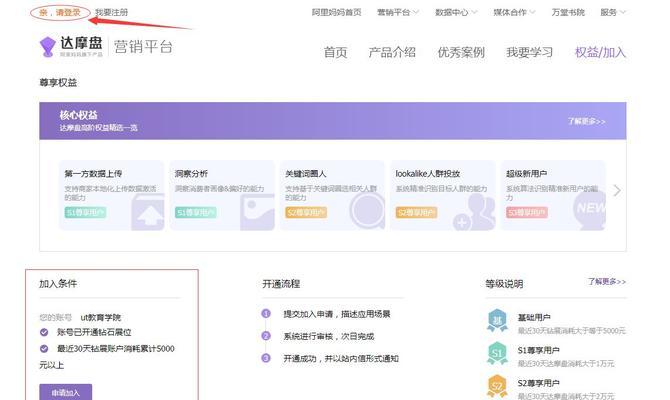
Task: Open the 万堂书院 link
Action: click(568, 12)
